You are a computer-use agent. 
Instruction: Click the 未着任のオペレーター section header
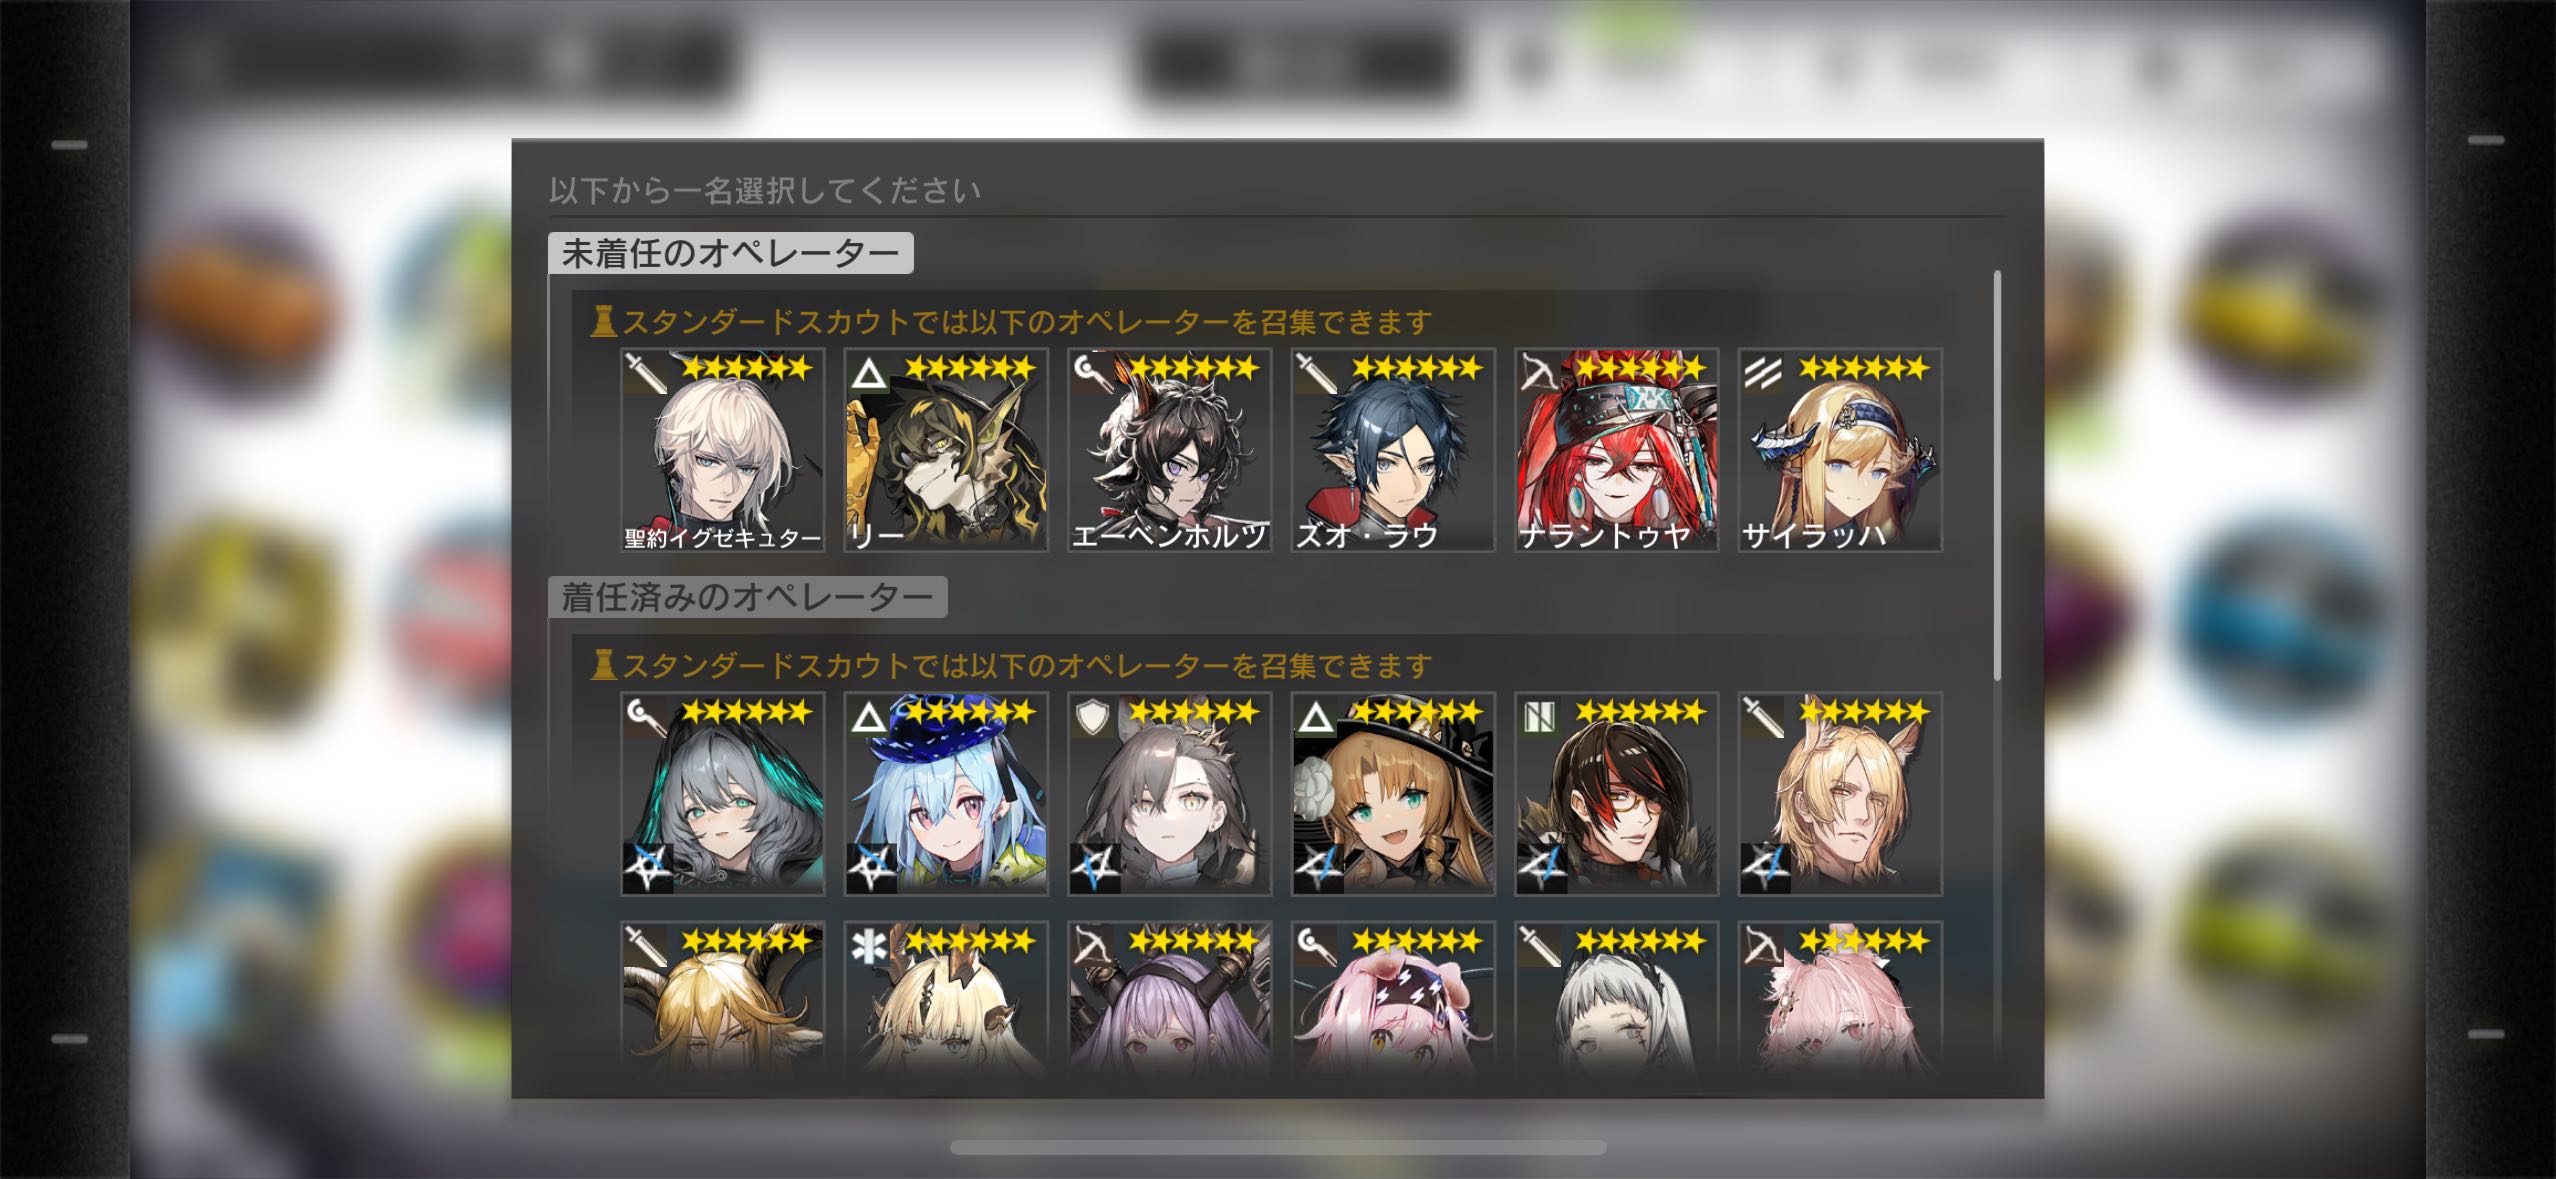pyautogui.click(x=731, y=253)
